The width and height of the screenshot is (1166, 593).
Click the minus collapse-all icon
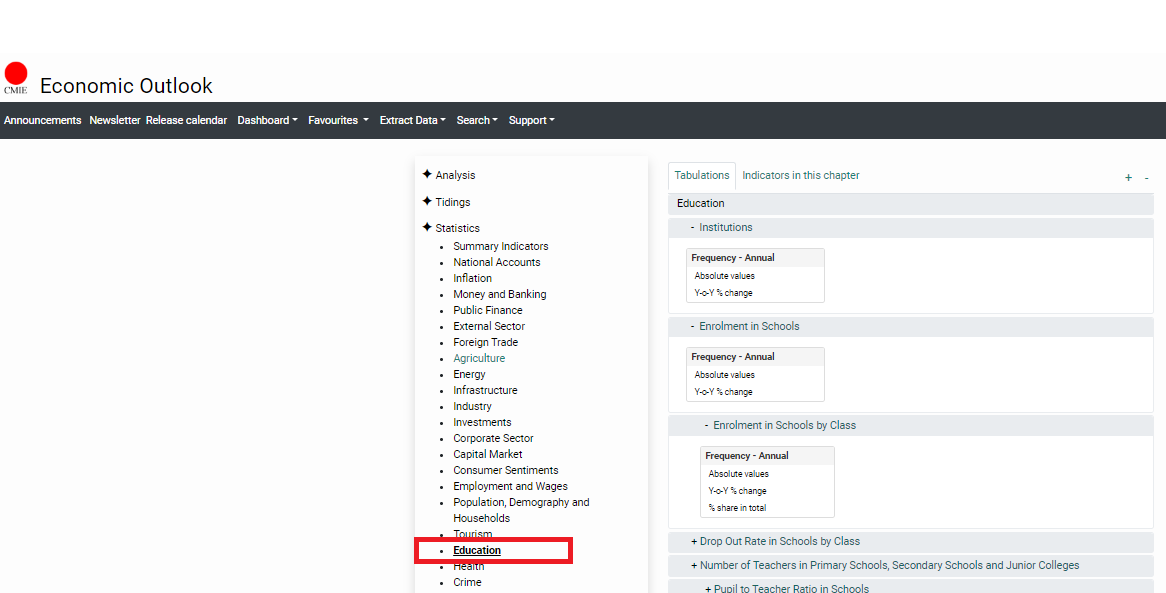tap(1146, 178)
